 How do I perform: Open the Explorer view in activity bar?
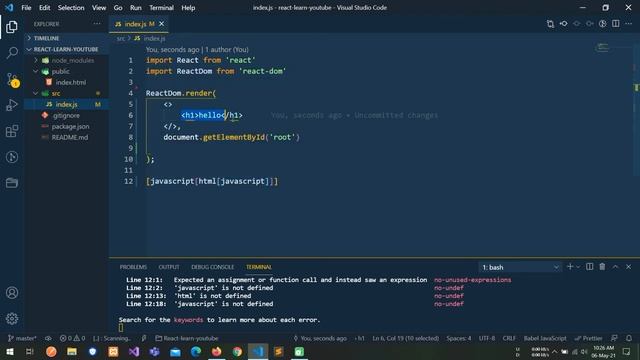click(x=12, y=27)
